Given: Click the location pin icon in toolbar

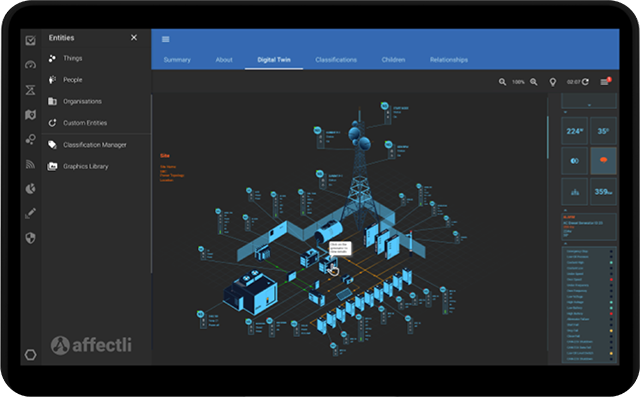Looking at the screenshot, I should (553, 82).
